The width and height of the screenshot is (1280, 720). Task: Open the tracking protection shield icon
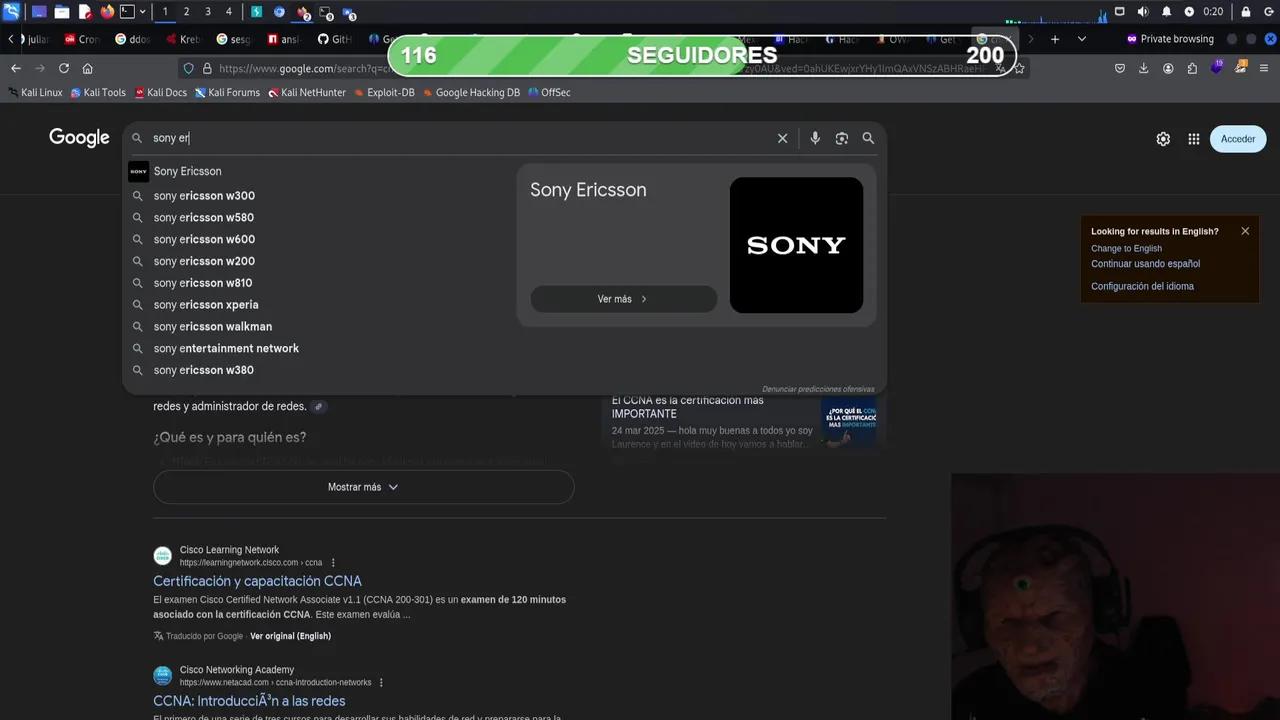(x=188, y=69)
